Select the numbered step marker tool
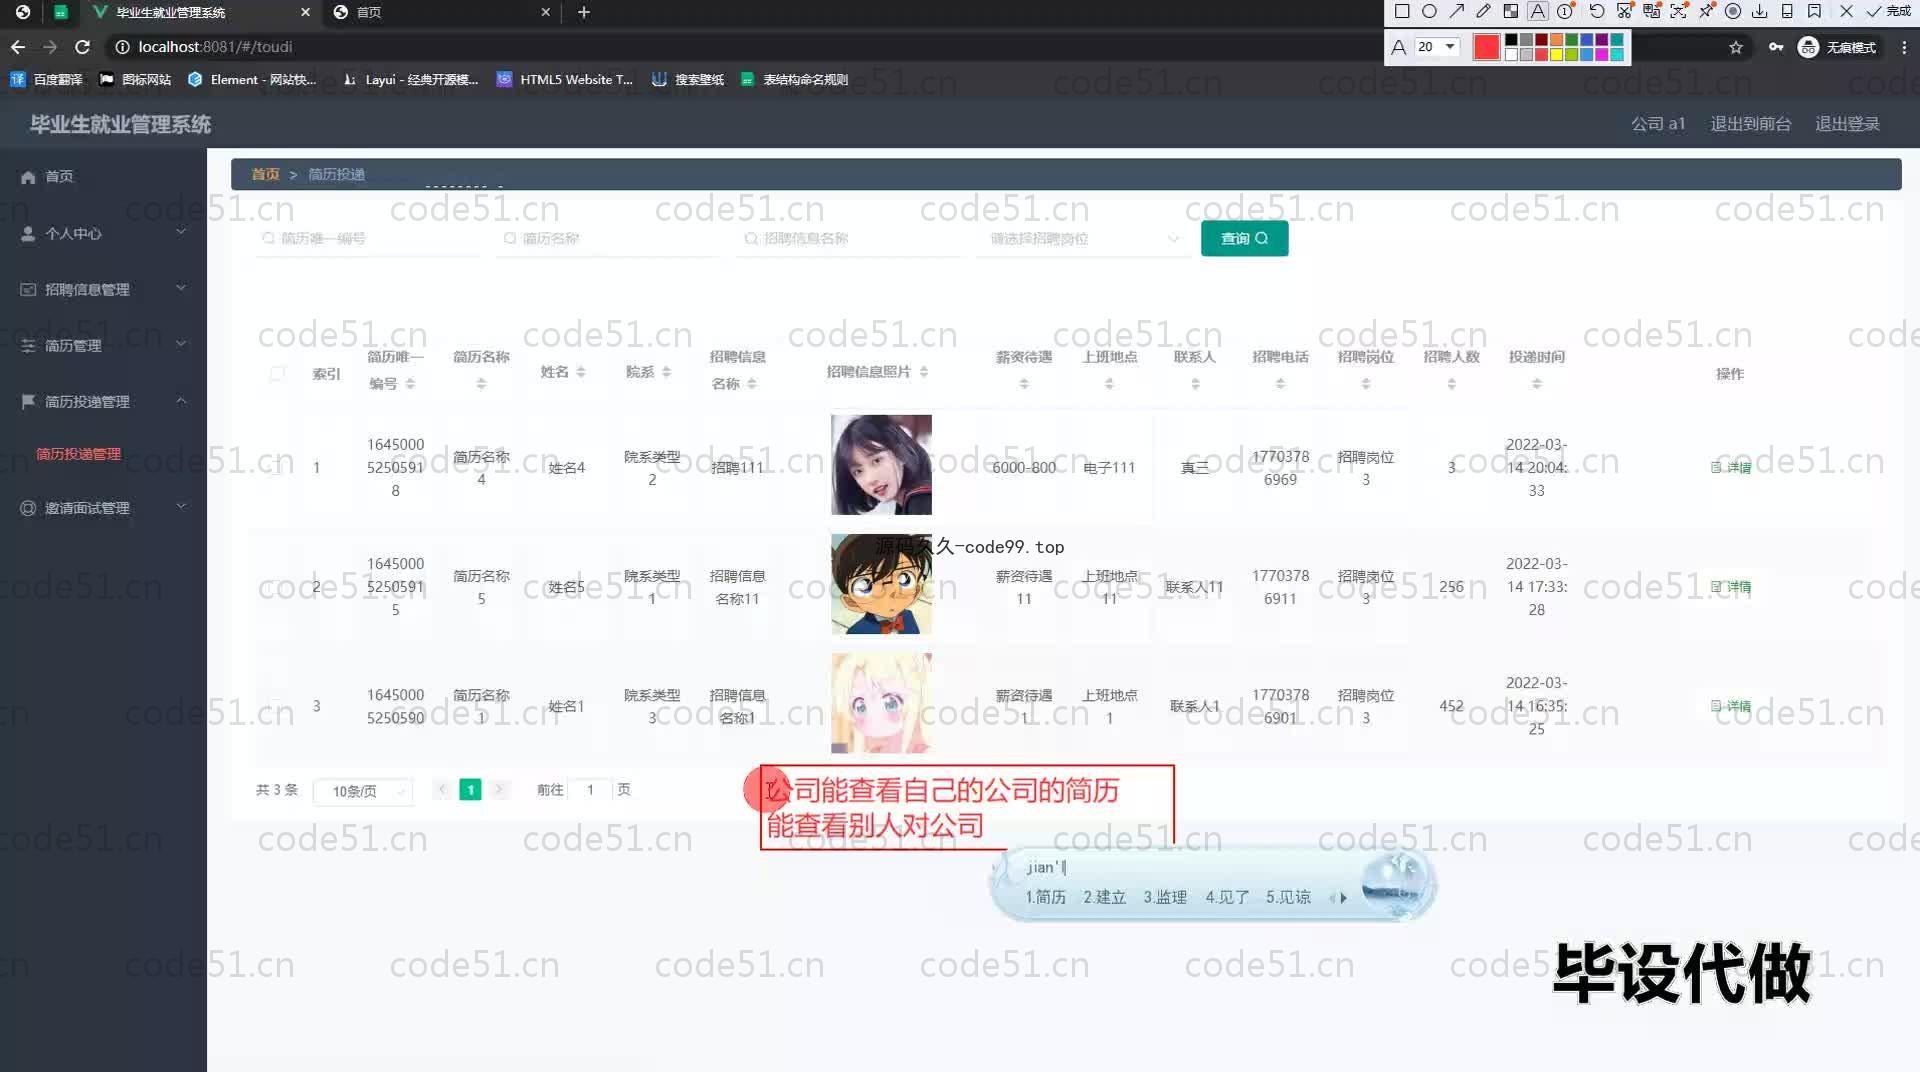Viewport: 1920px width, 1072px height. click(x=1565, y=12)
